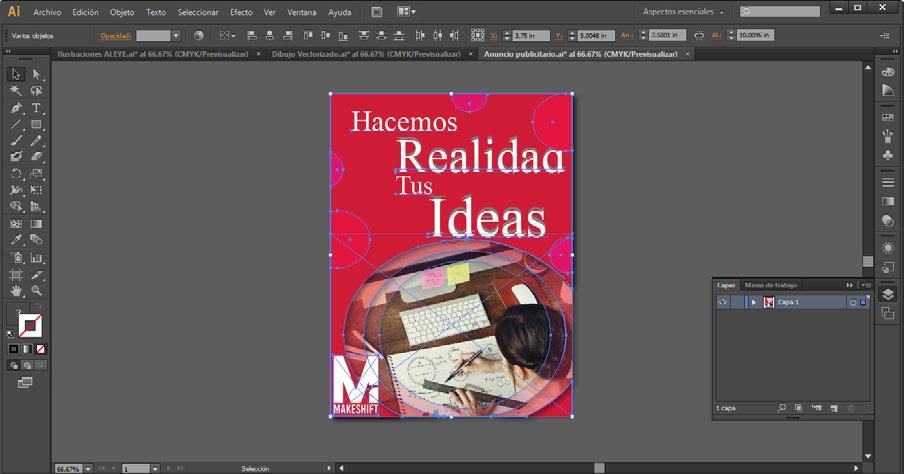Toggle the lock column for Capa 1
904x474 pixels.
coord(736,302)
